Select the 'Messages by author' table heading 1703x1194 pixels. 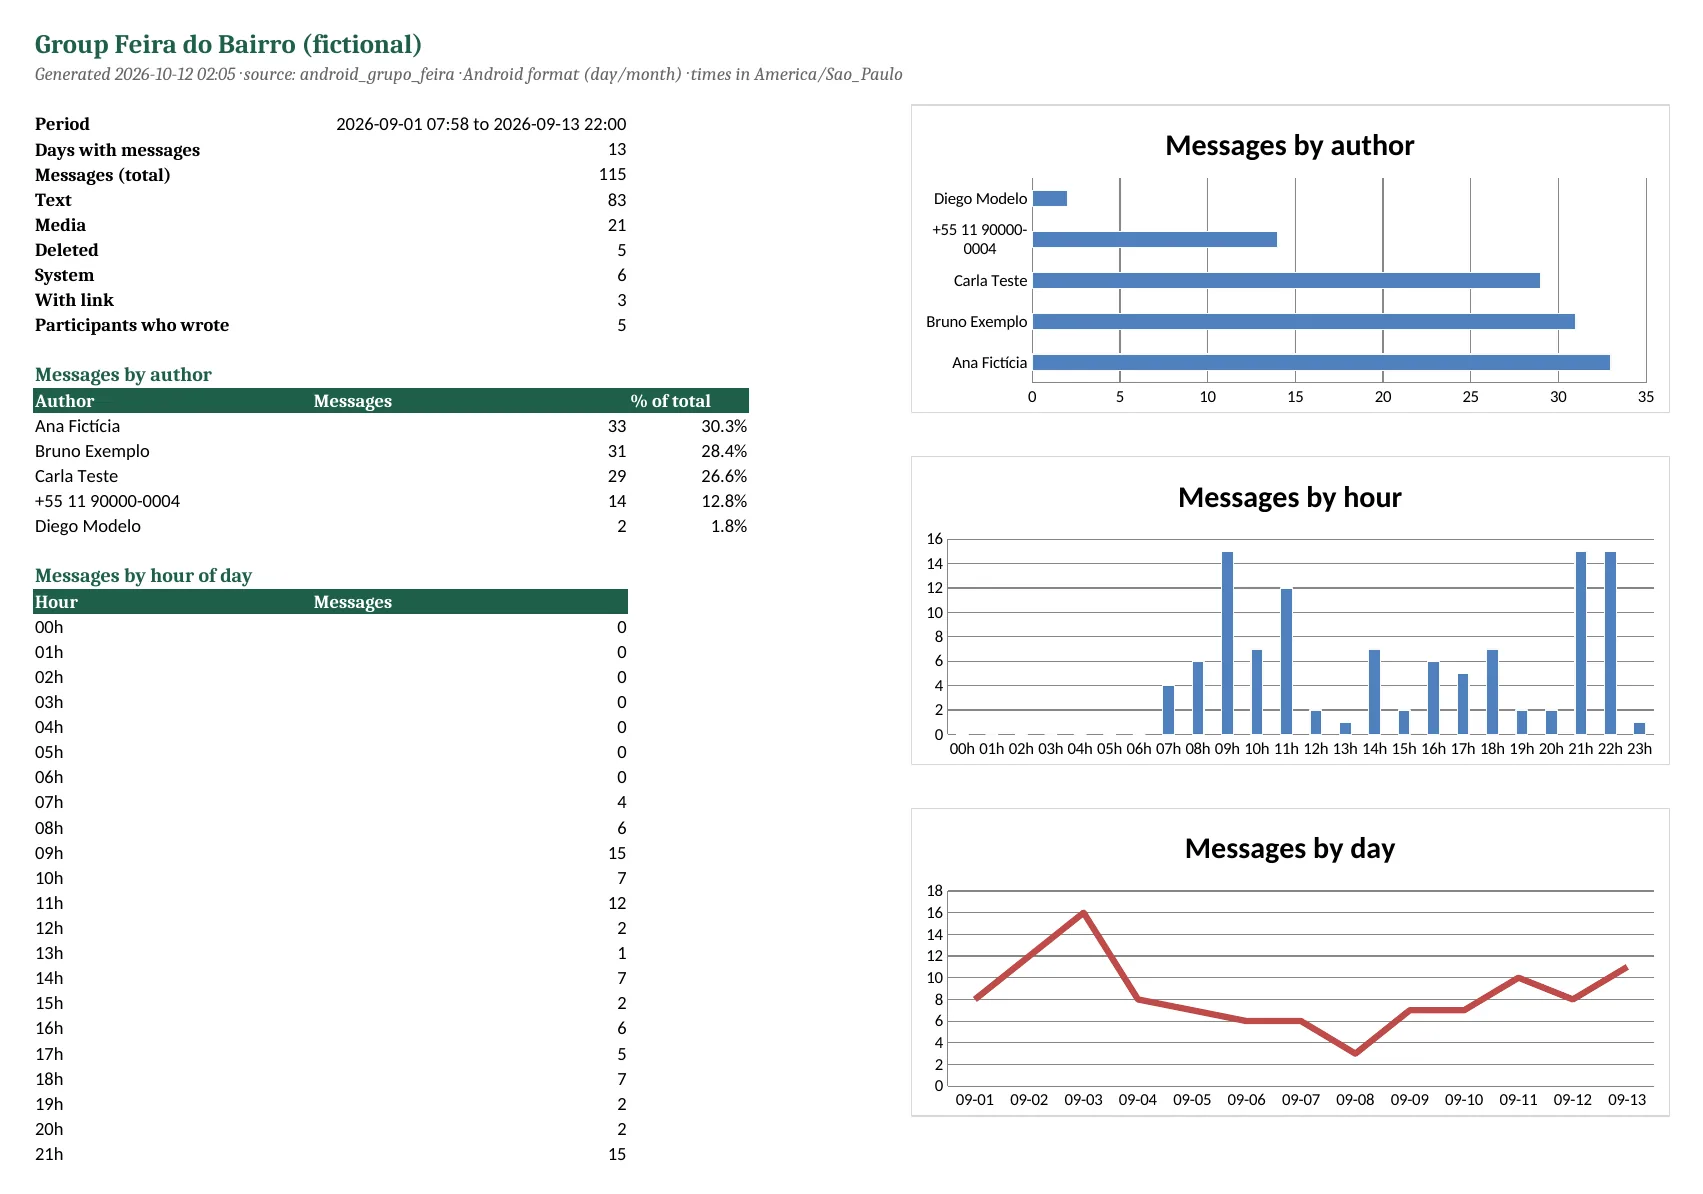(x=123, y=375)
